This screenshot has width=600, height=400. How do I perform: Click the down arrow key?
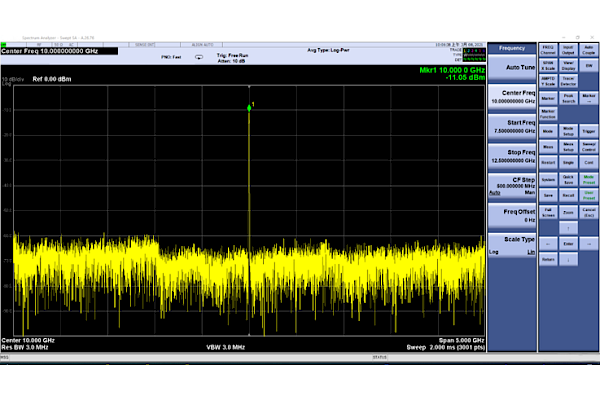tap(568, 259)
